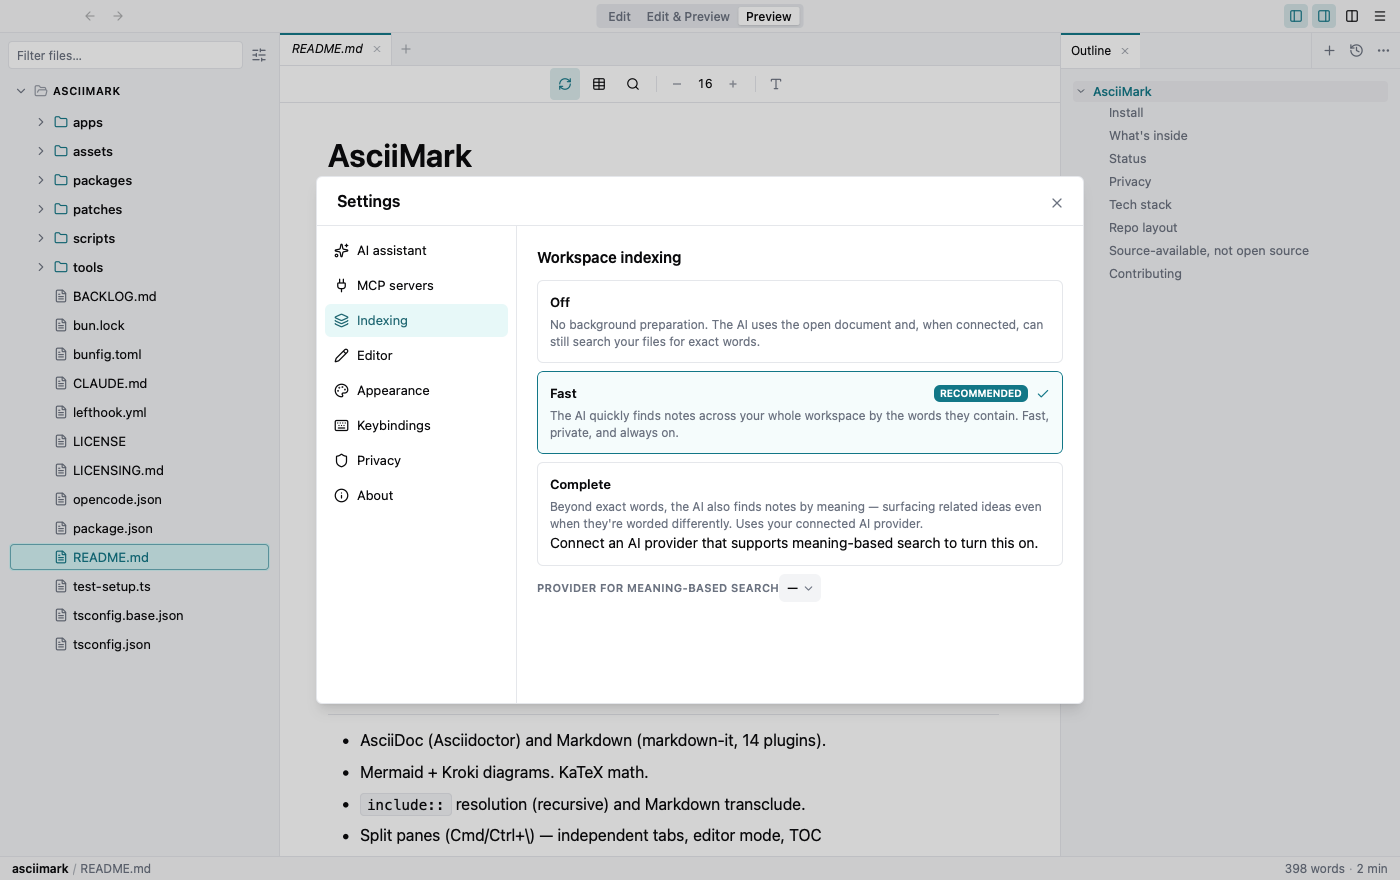Open the meaning-based search provider dropdown
The image size is (1400, 880).
coord(800,588)
